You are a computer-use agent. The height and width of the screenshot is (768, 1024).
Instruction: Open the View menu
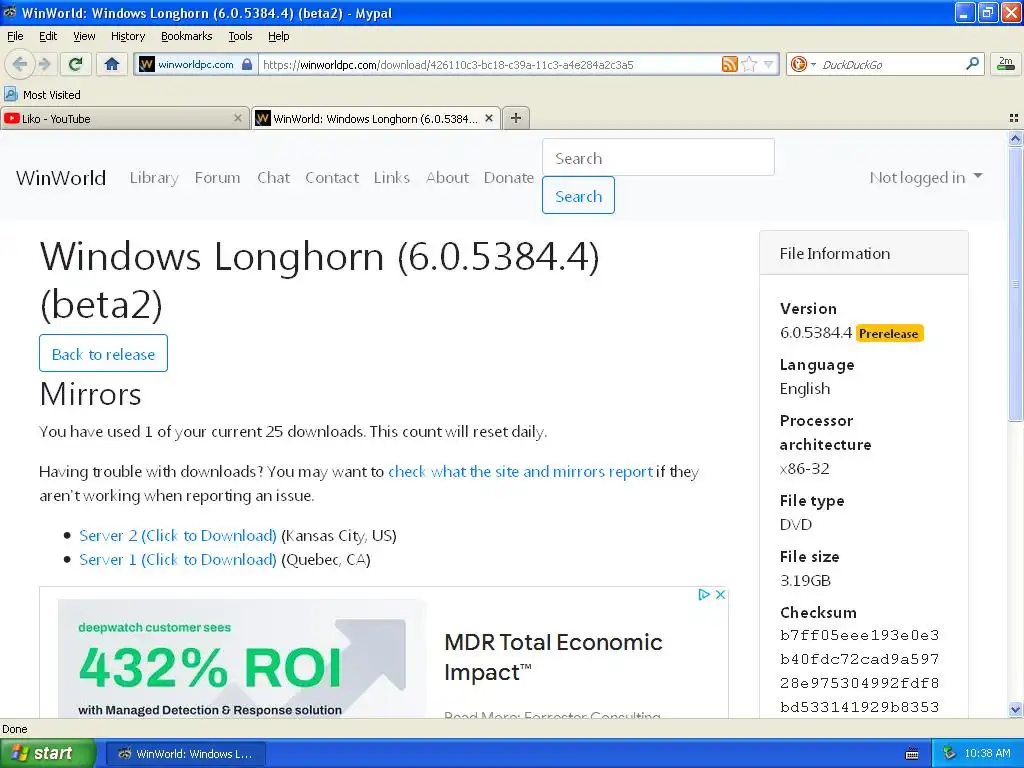coord(84,36)
